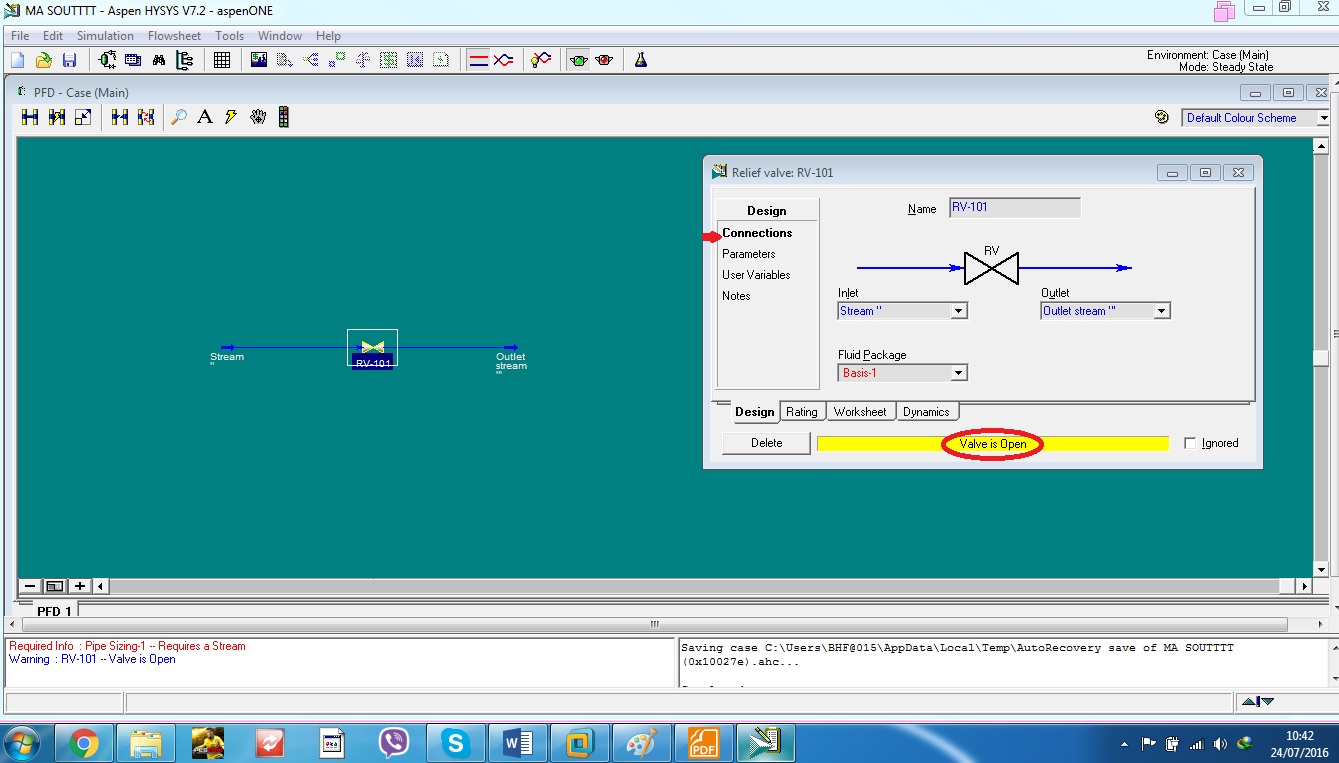Click the PFD zoom in plus button
This screenshot has height=763, width=1339.
[x=80, y=586]
